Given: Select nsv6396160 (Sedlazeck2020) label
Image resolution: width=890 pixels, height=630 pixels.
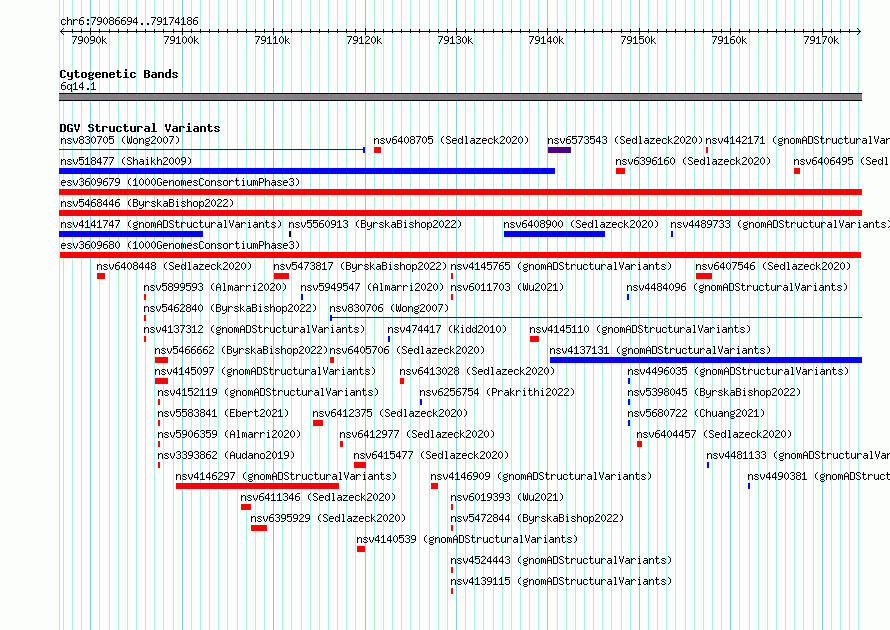Looking at the screenshot, I should pyautogui.click(x=693, y=161).
